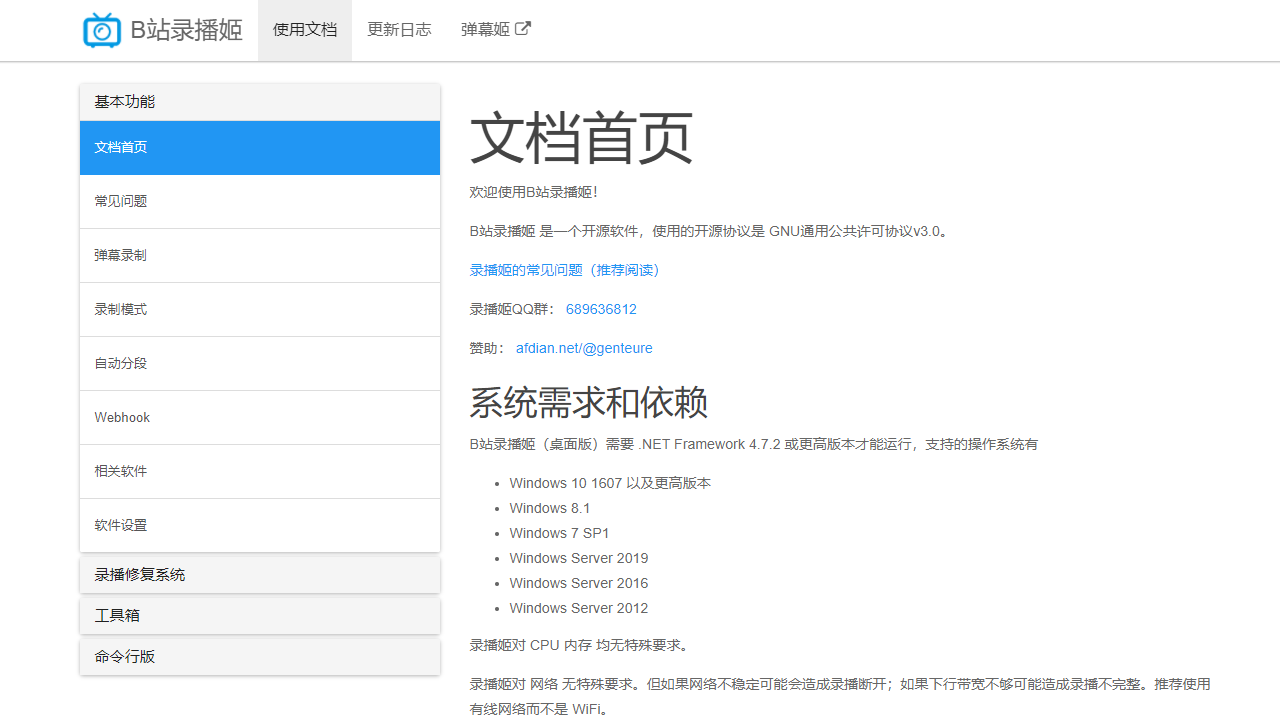Open the 更新日志 menu item
The image size is (1280, 720).
399,30
